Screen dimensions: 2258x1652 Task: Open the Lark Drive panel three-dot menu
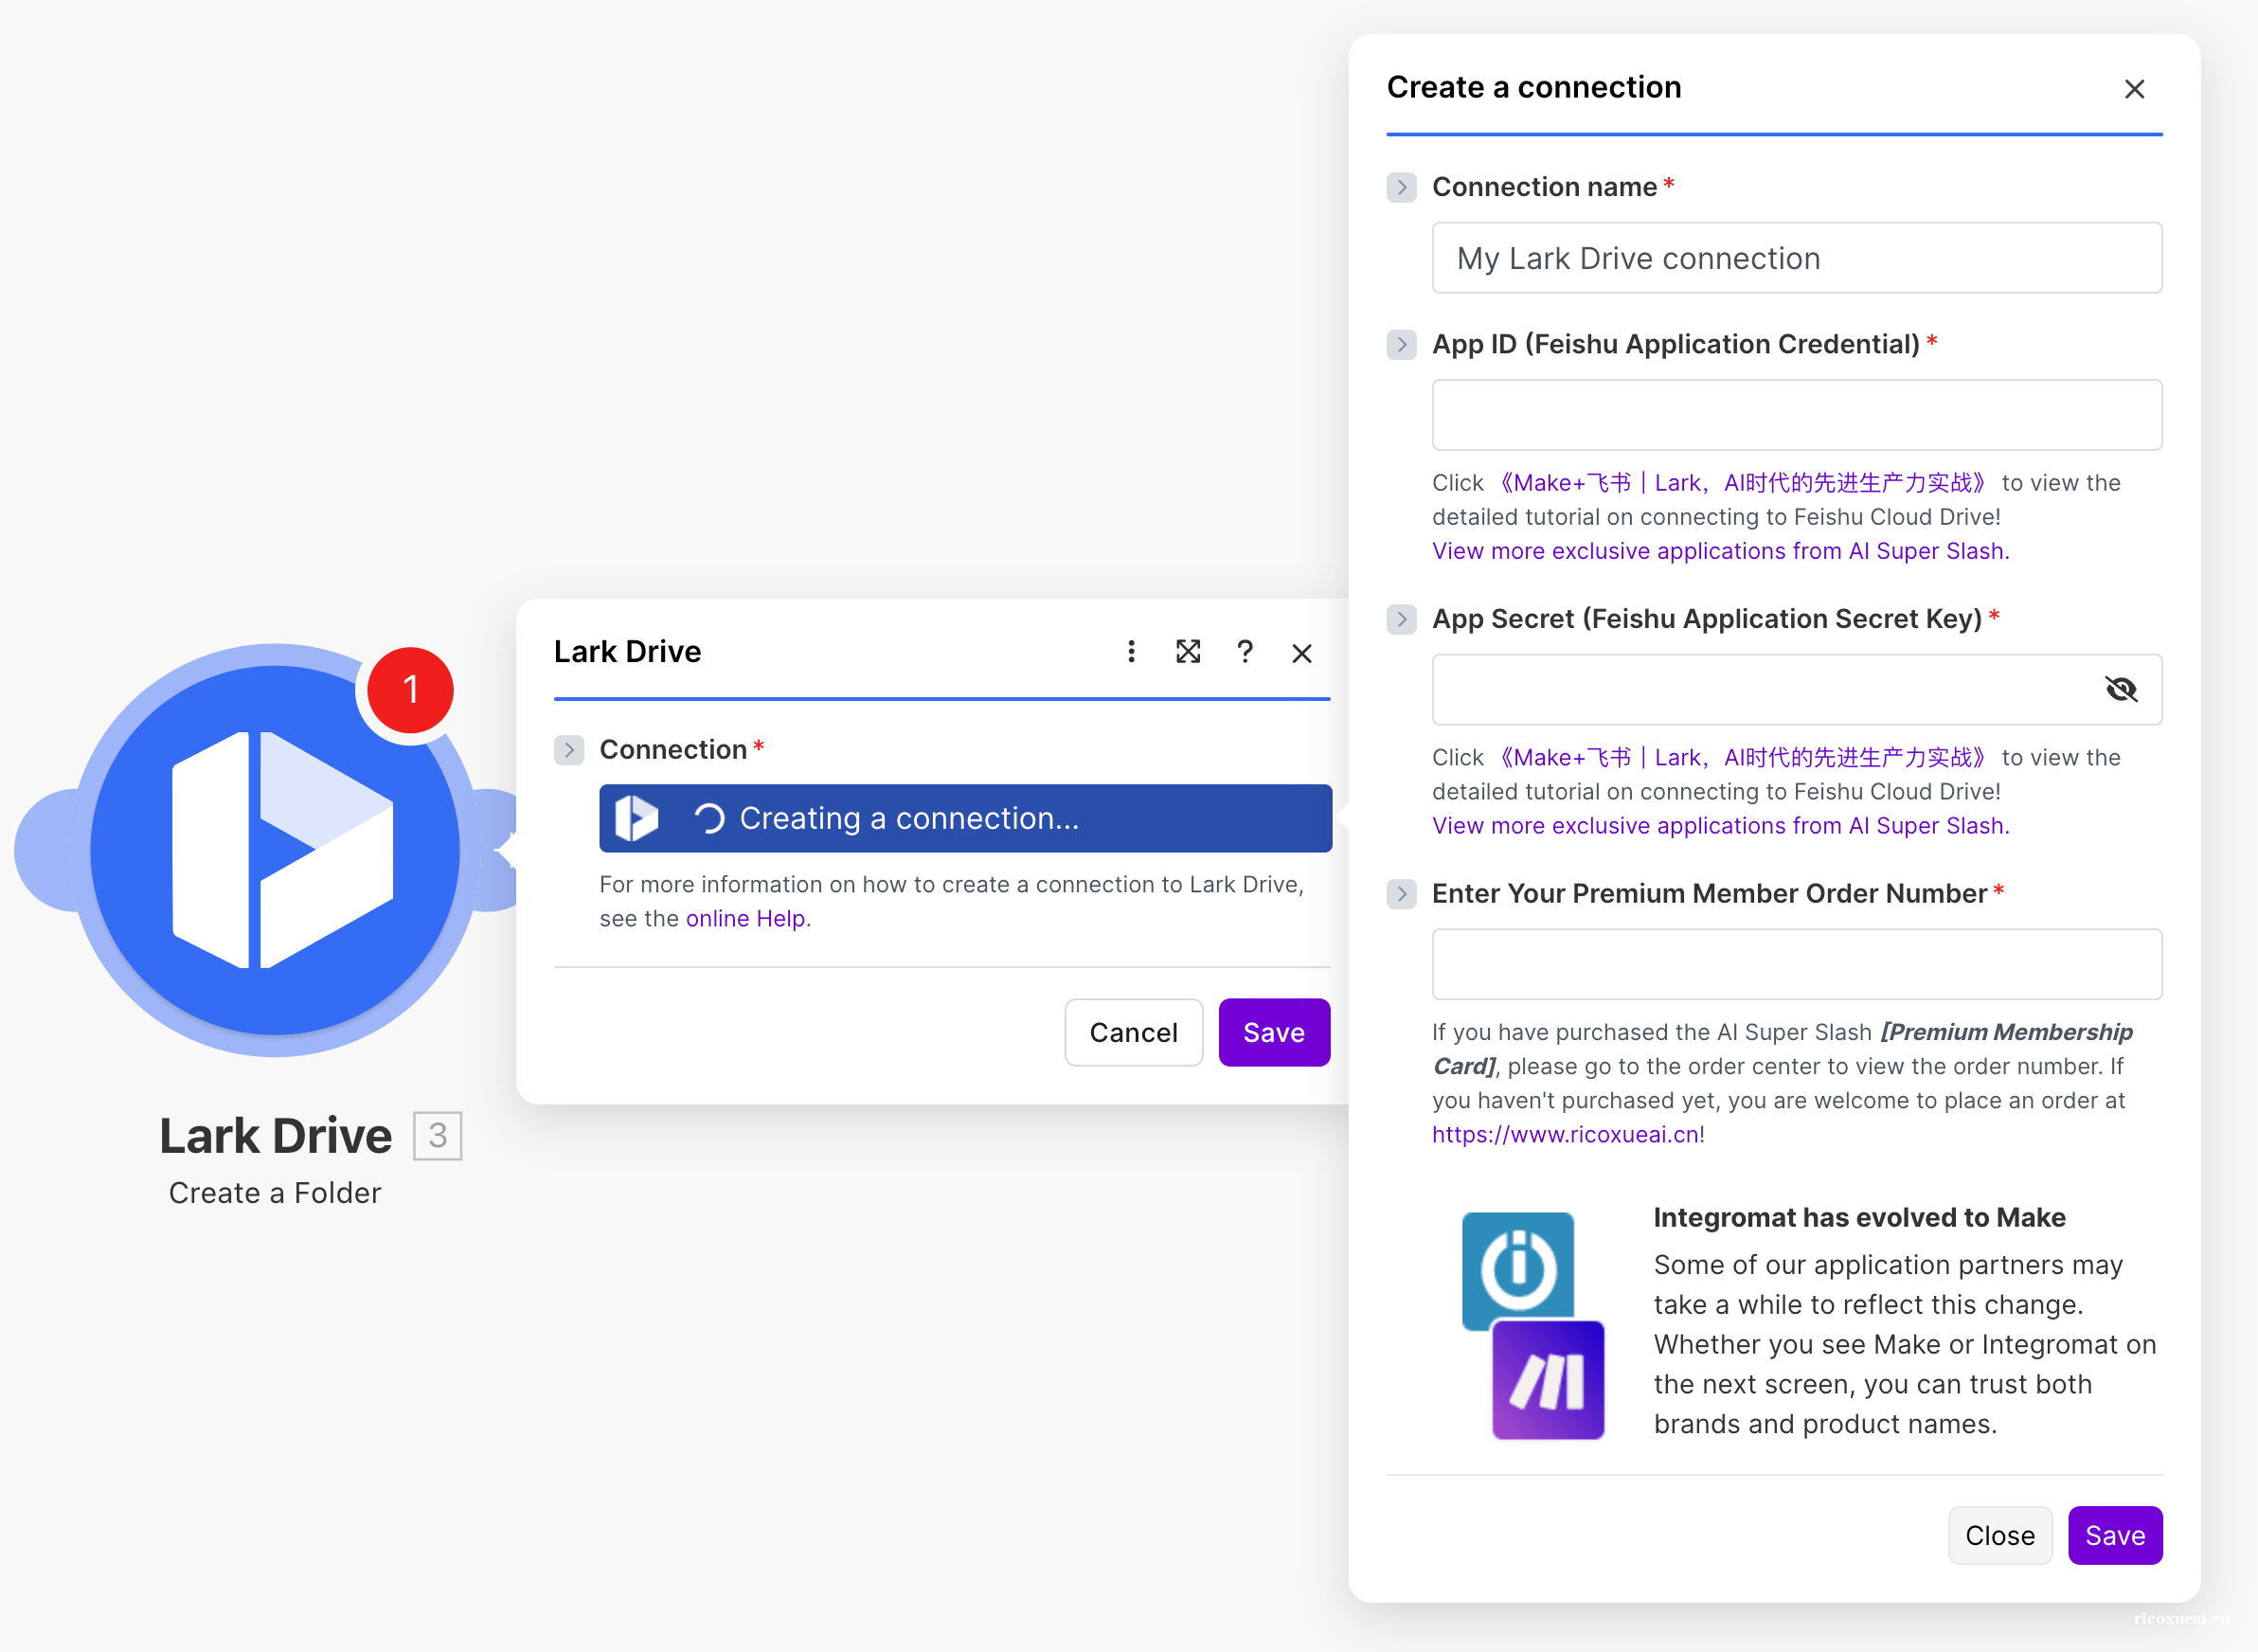(x=1131, y=652)
